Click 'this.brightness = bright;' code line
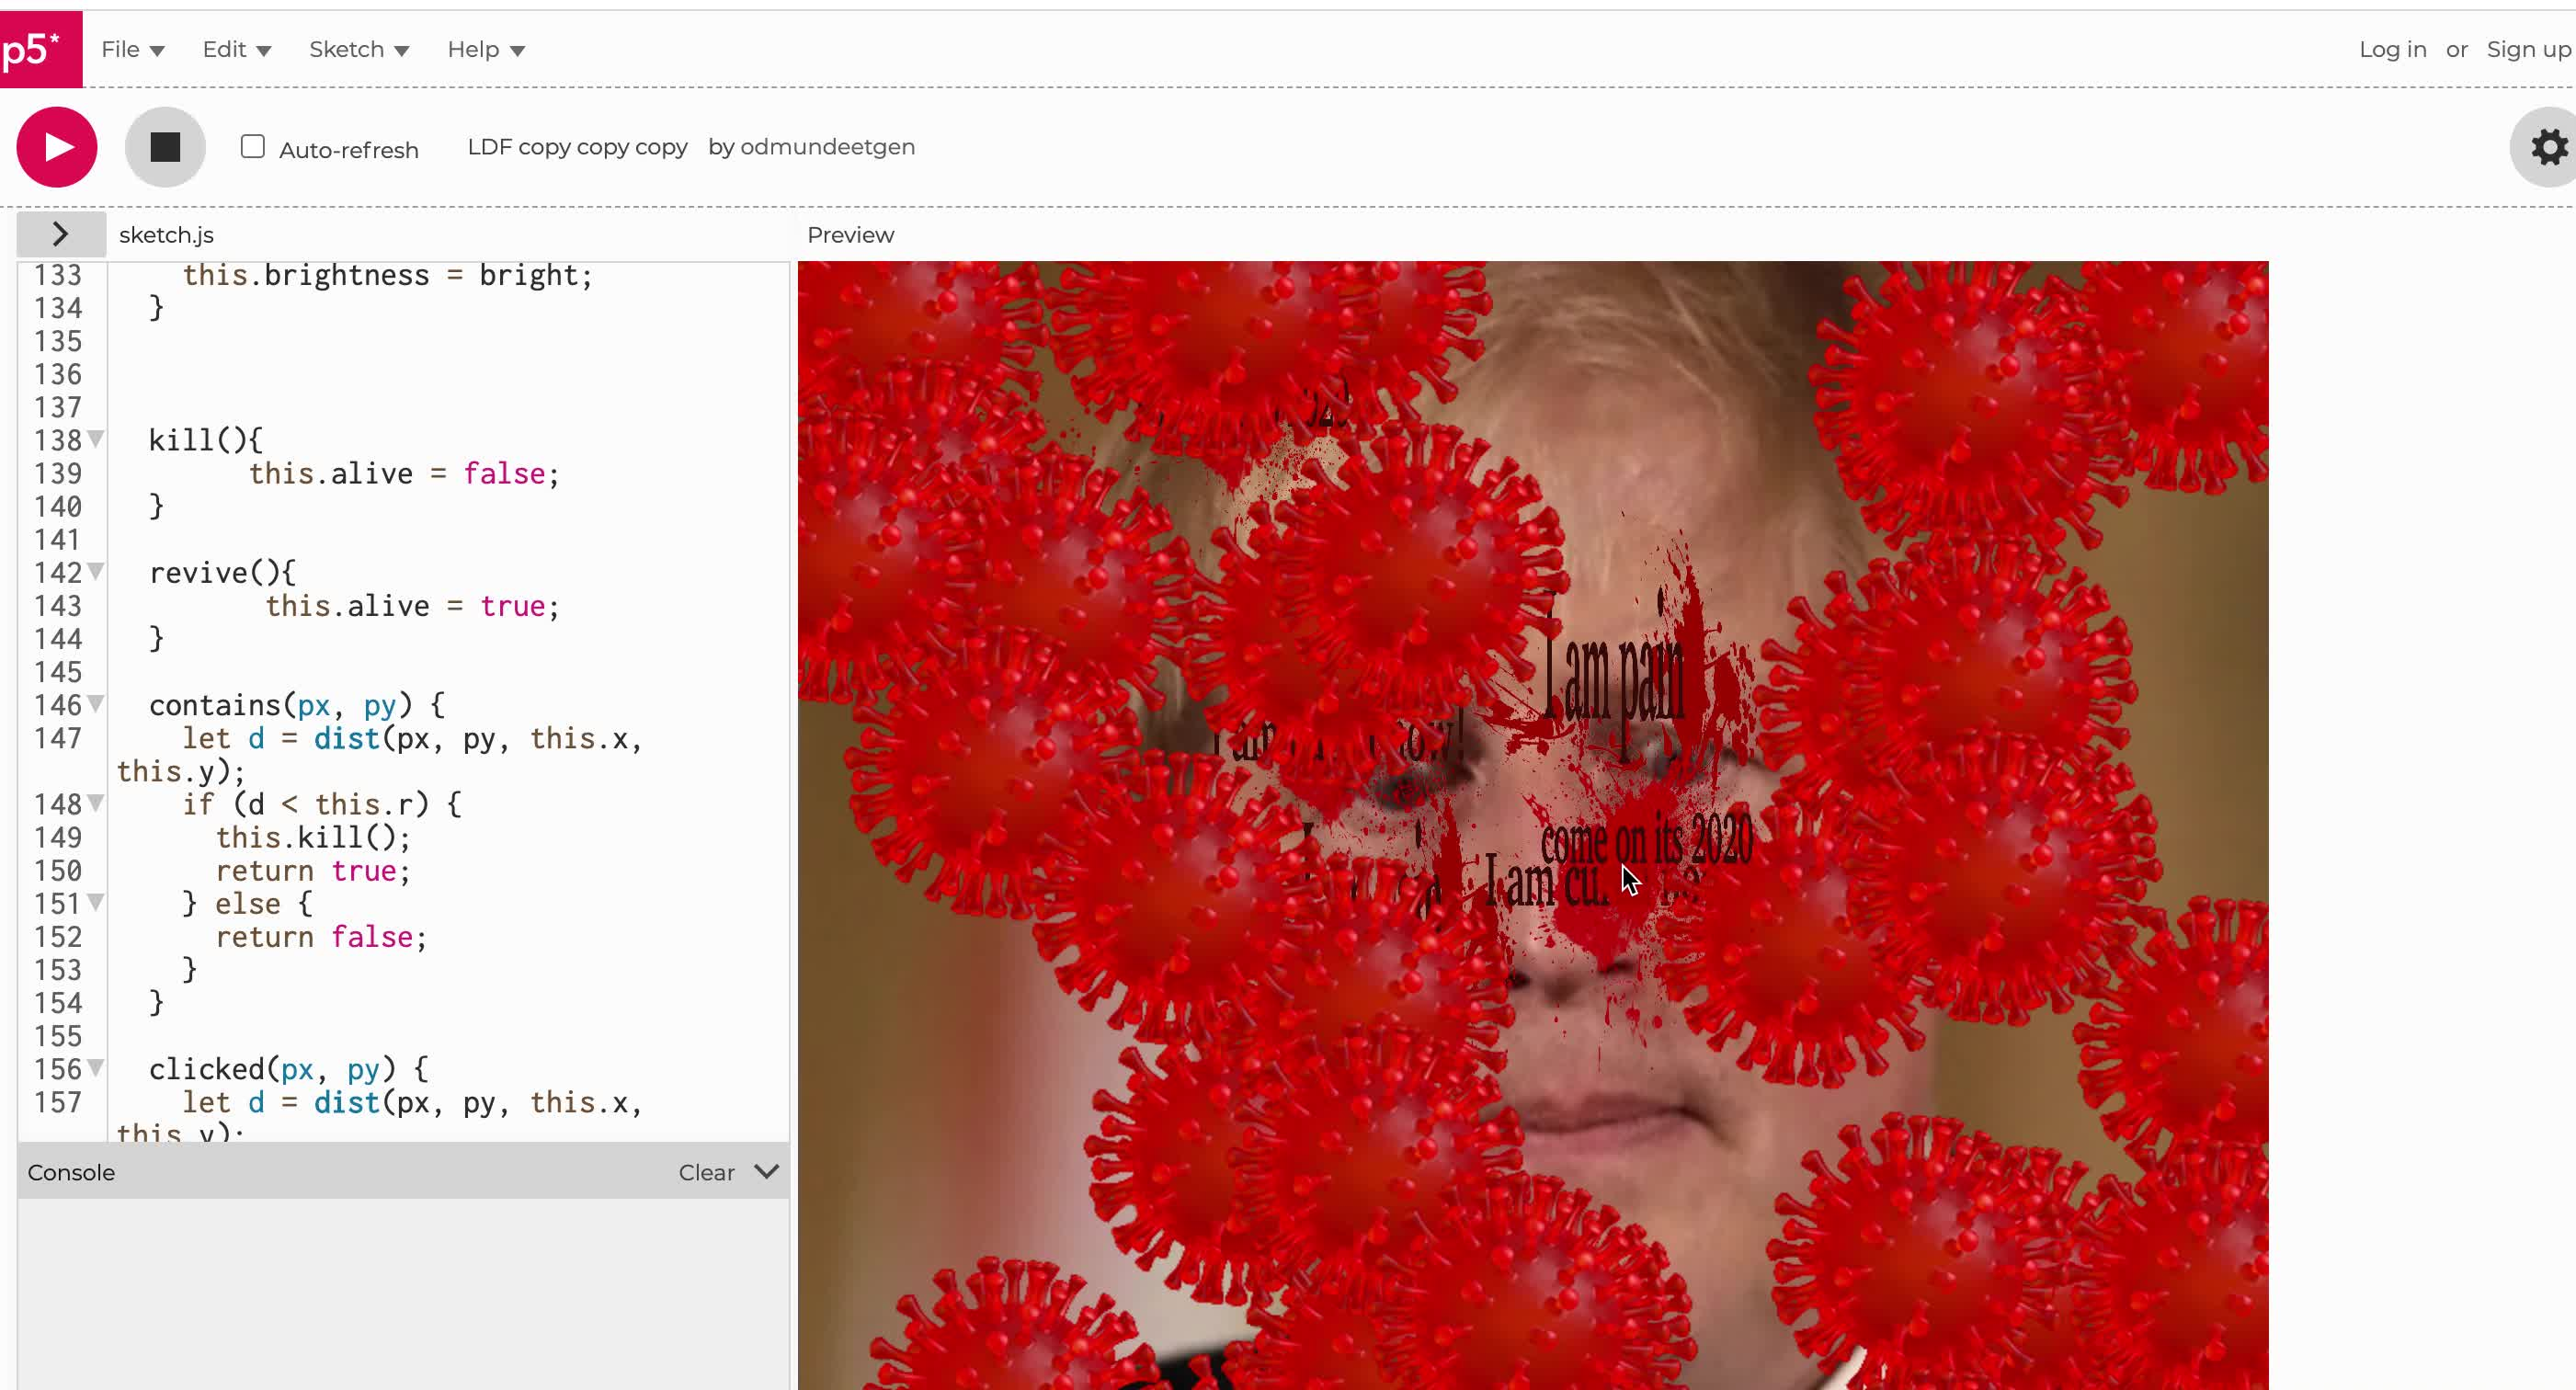Viewport: 2576px width, 1390px height. [x=388, y=275]
